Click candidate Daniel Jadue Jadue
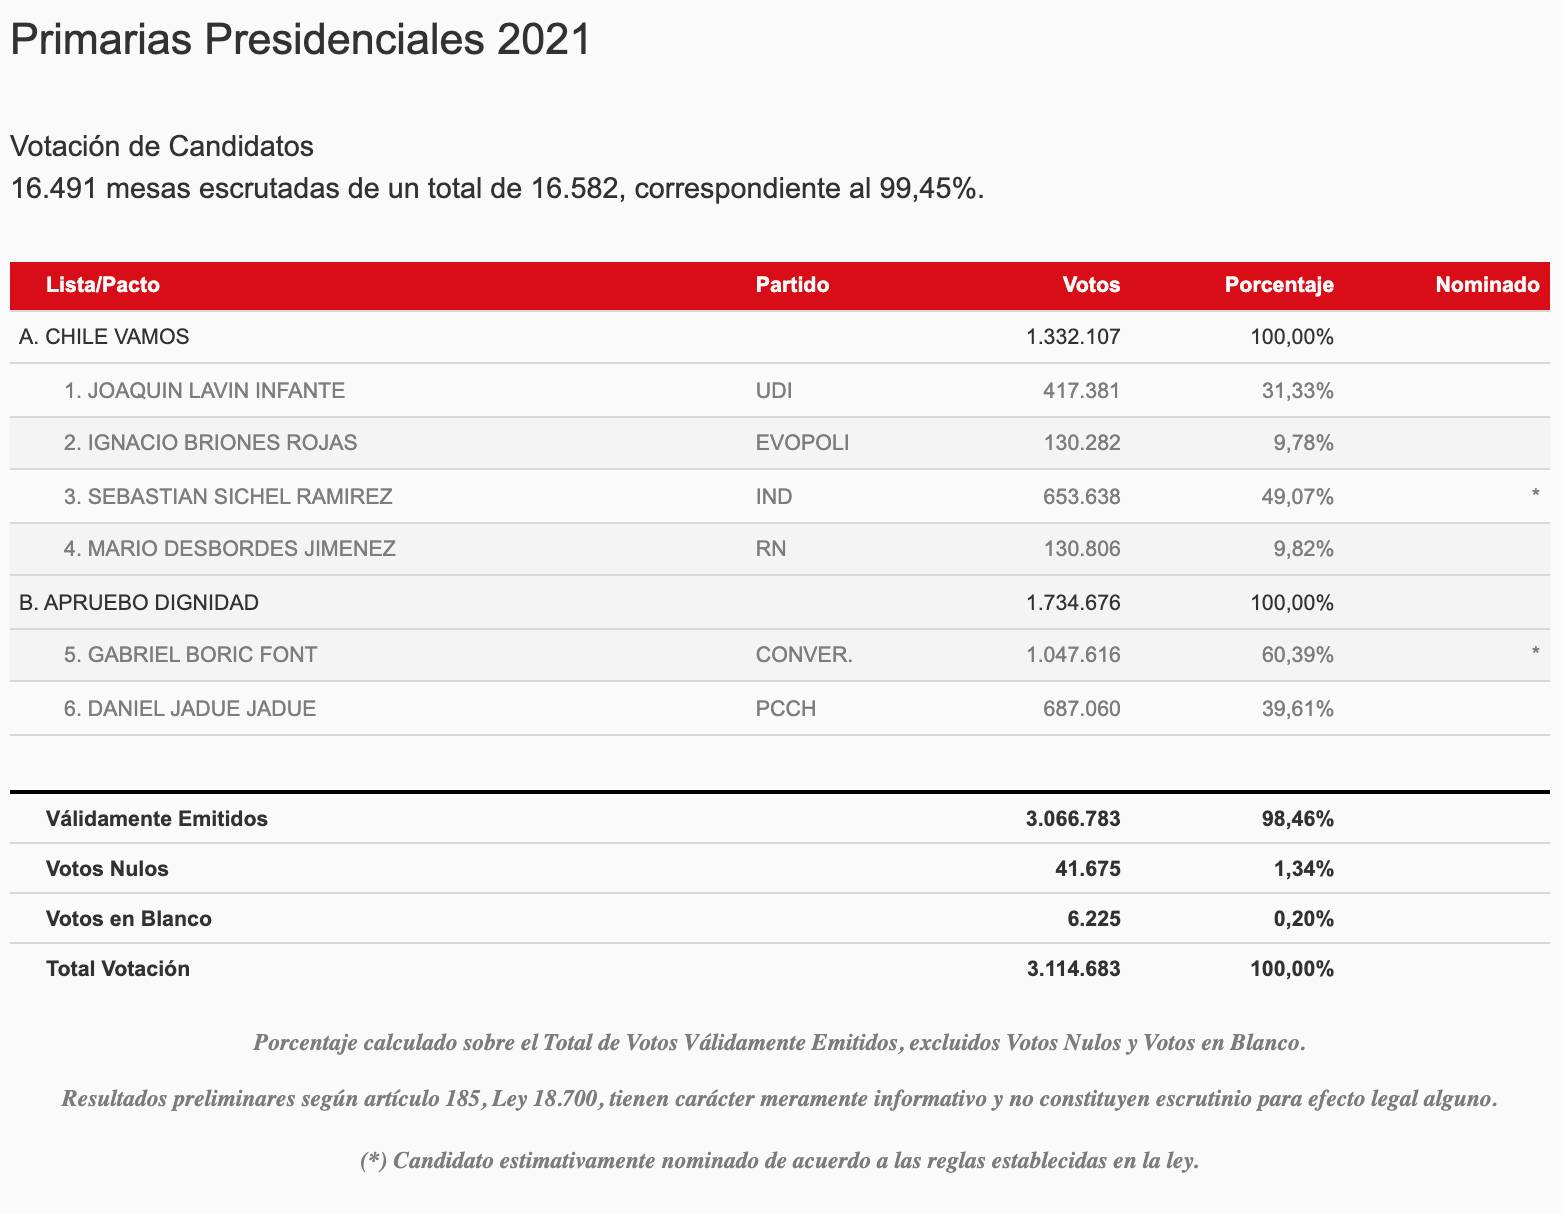 [190, 709]
